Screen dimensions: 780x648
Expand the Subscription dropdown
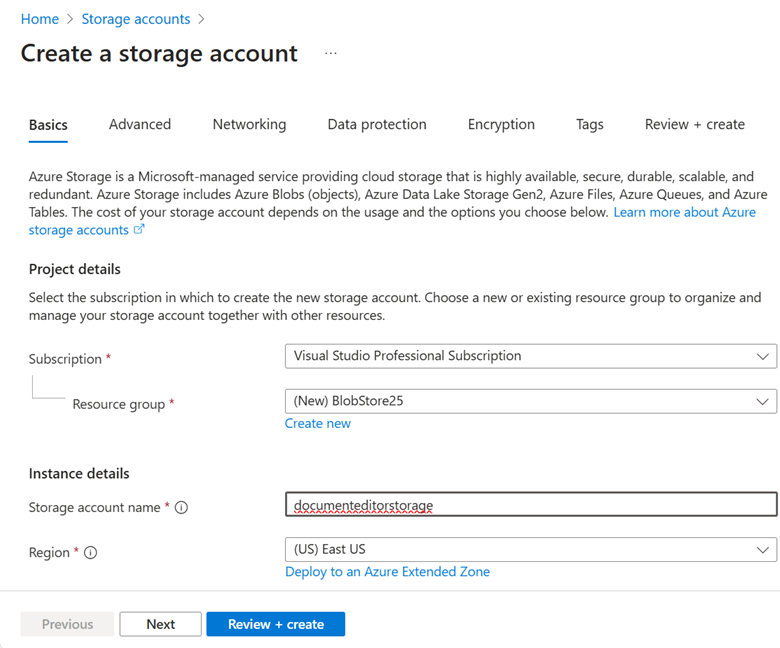(x=530, y=356)
